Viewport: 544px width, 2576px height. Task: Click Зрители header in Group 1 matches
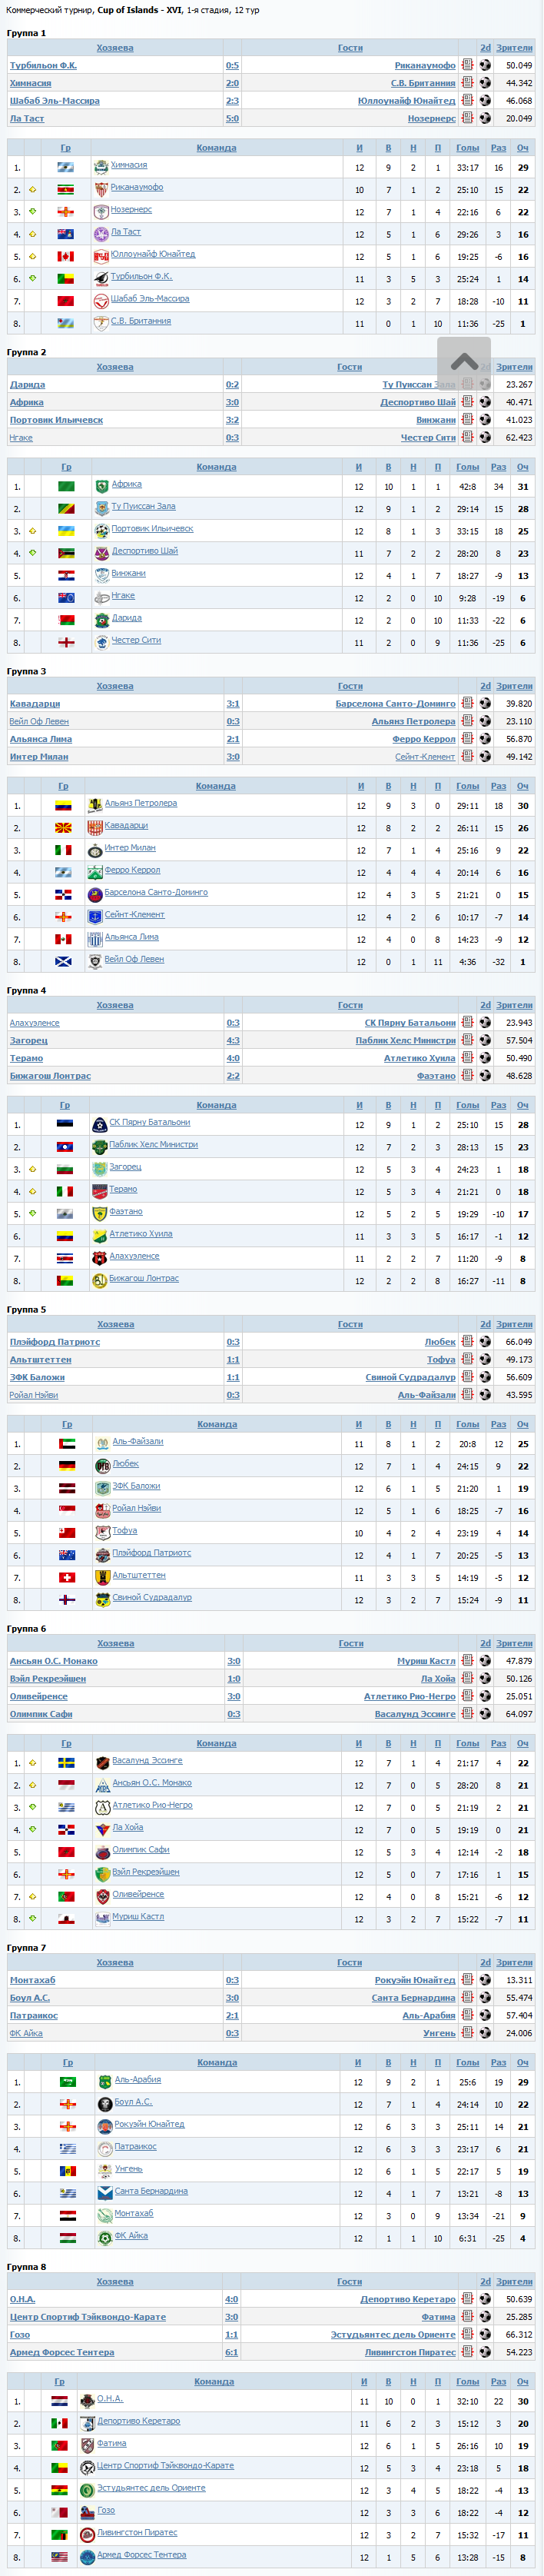514,48
